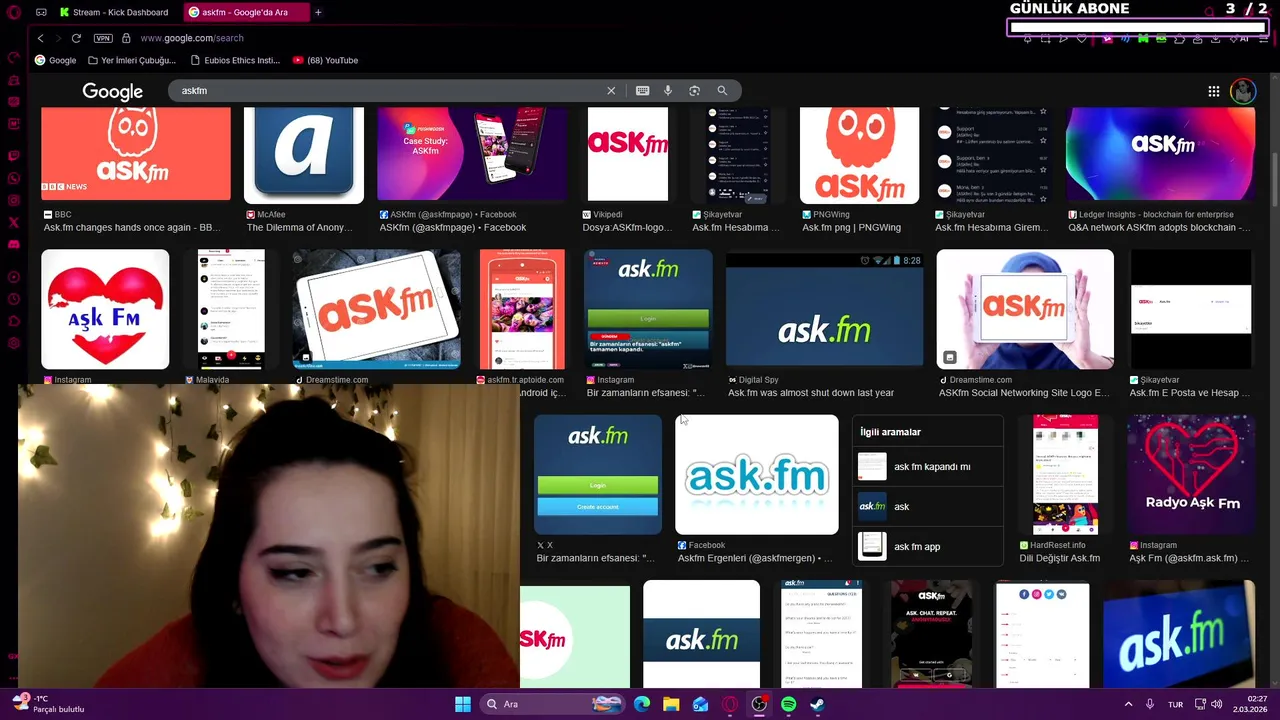Open McAfee Dilemma of Anonymity image

pyautogui.click(x=304, y=155)
